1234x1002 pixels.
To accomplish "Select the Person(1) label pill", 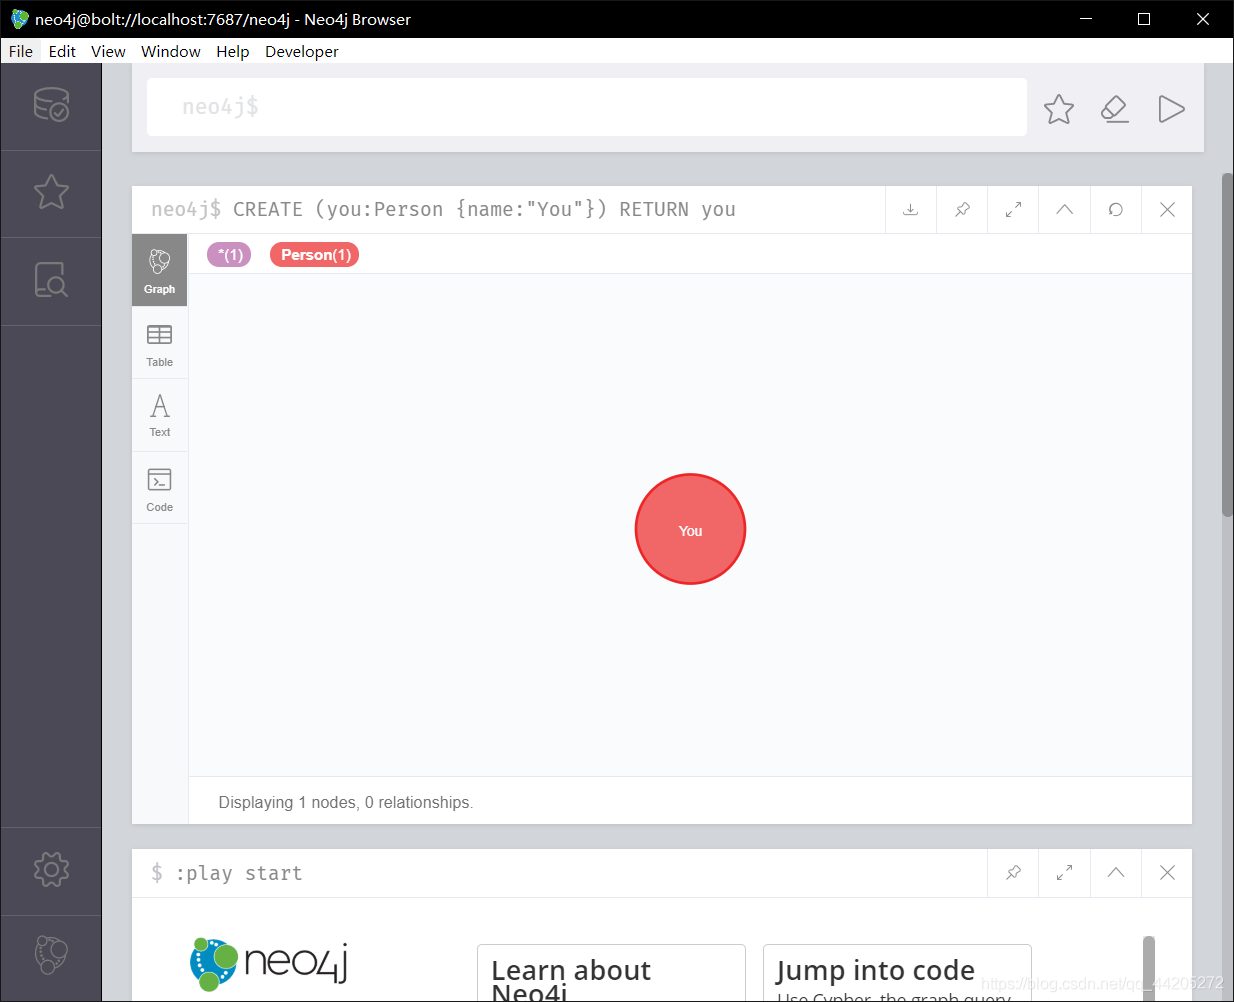I will coord(315,255).
